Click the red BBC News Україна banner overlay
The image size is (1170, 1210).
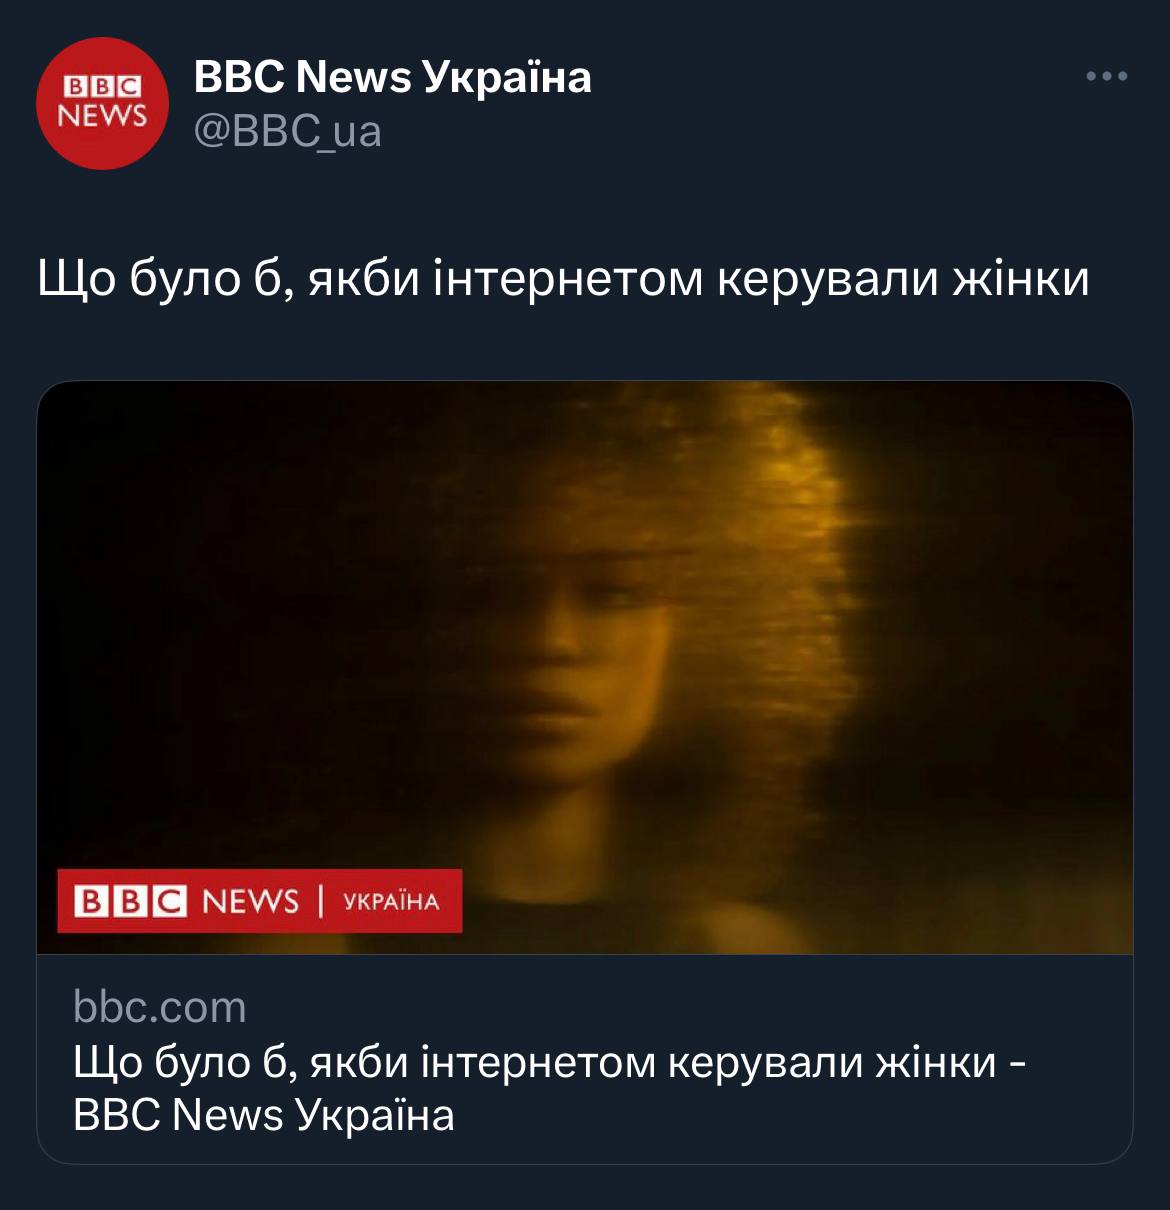pyautogui.click(x=260, y=901)
